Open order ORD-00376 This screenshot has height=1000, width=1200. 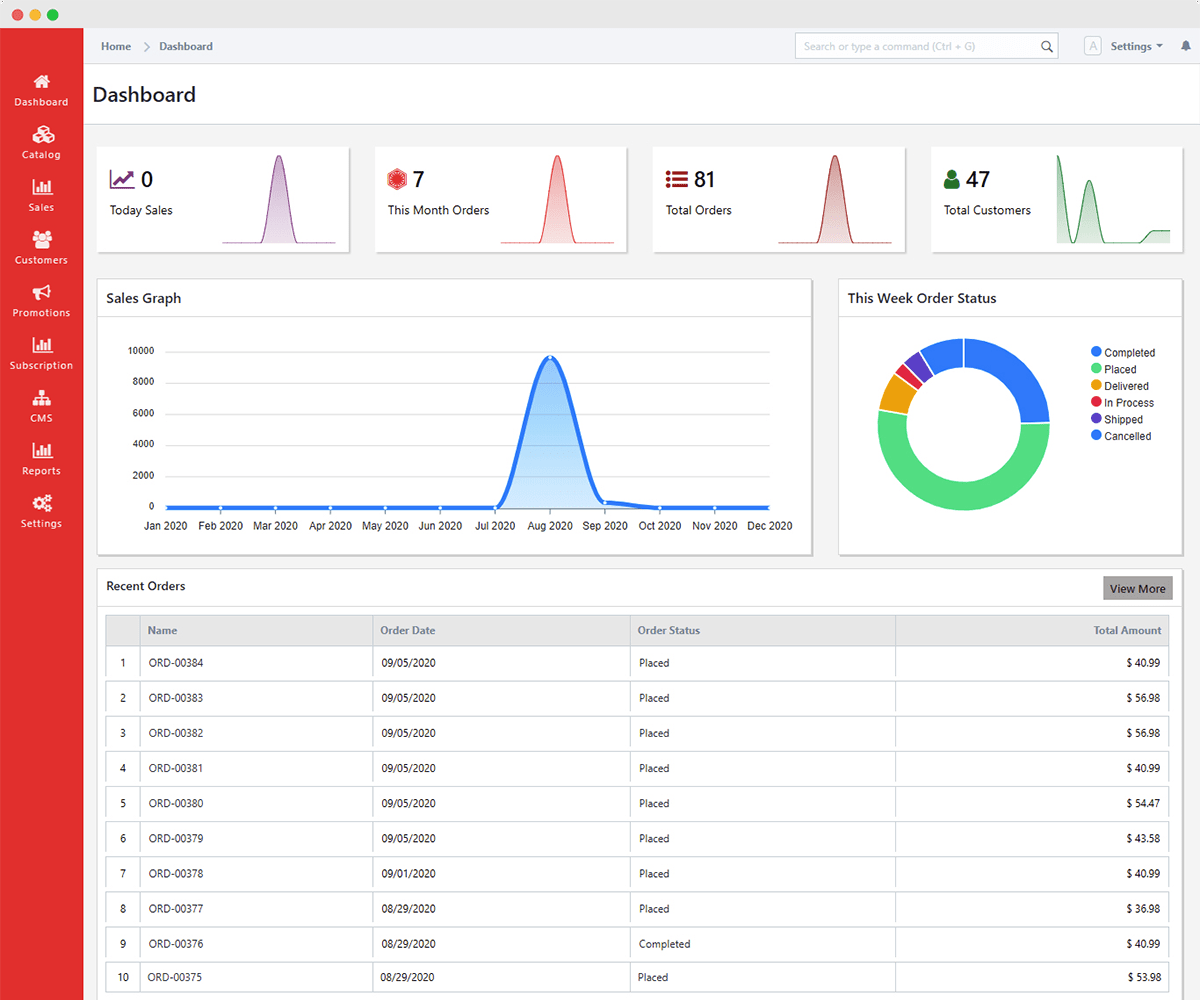[176, 944]
